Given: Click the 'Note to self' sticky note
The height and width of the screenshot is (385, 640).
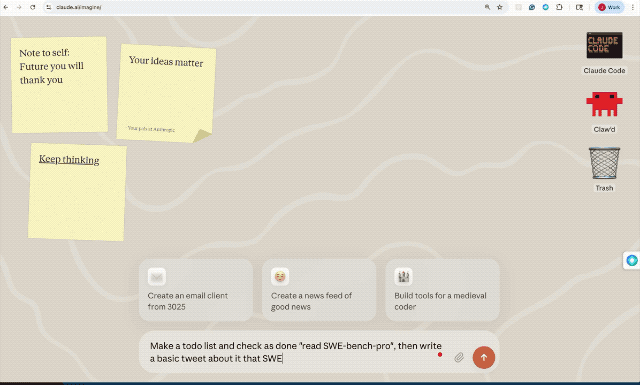Looking at the screenshot, I should (59, 85).
